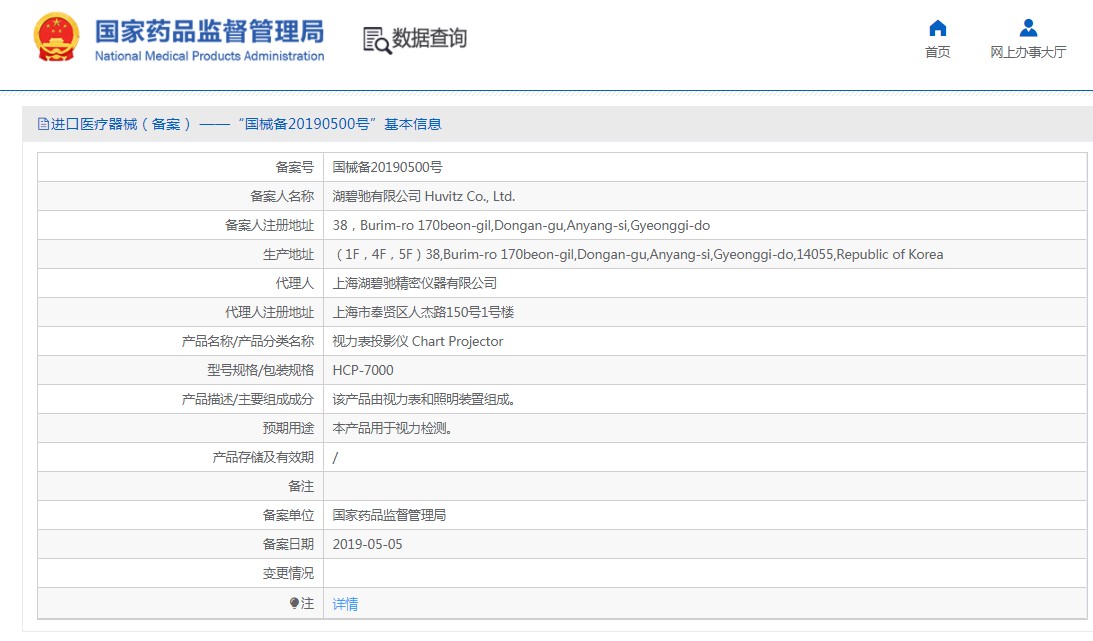Click the 生产地址 label
1093x641 pixels.
point(289,254)
